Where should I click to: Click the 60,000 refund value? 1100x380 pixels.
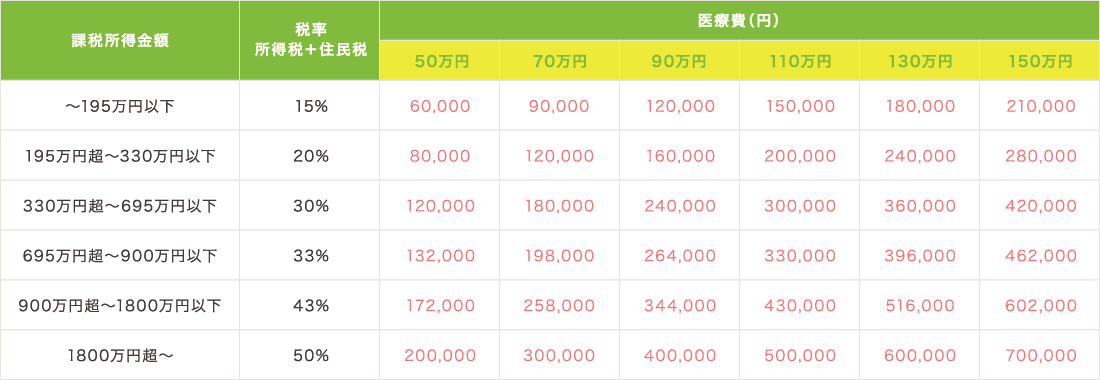pos(440,106)
